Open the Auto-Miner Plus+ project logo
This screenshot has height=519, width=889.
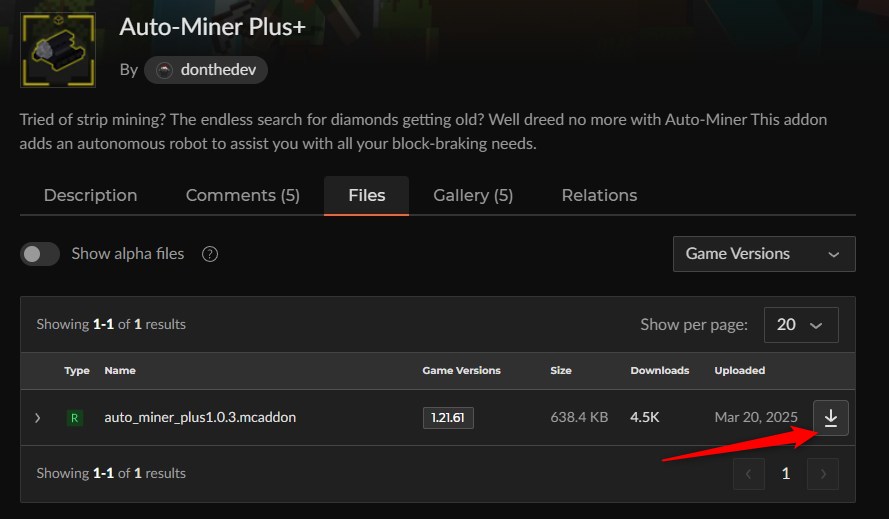click(58, 50)
